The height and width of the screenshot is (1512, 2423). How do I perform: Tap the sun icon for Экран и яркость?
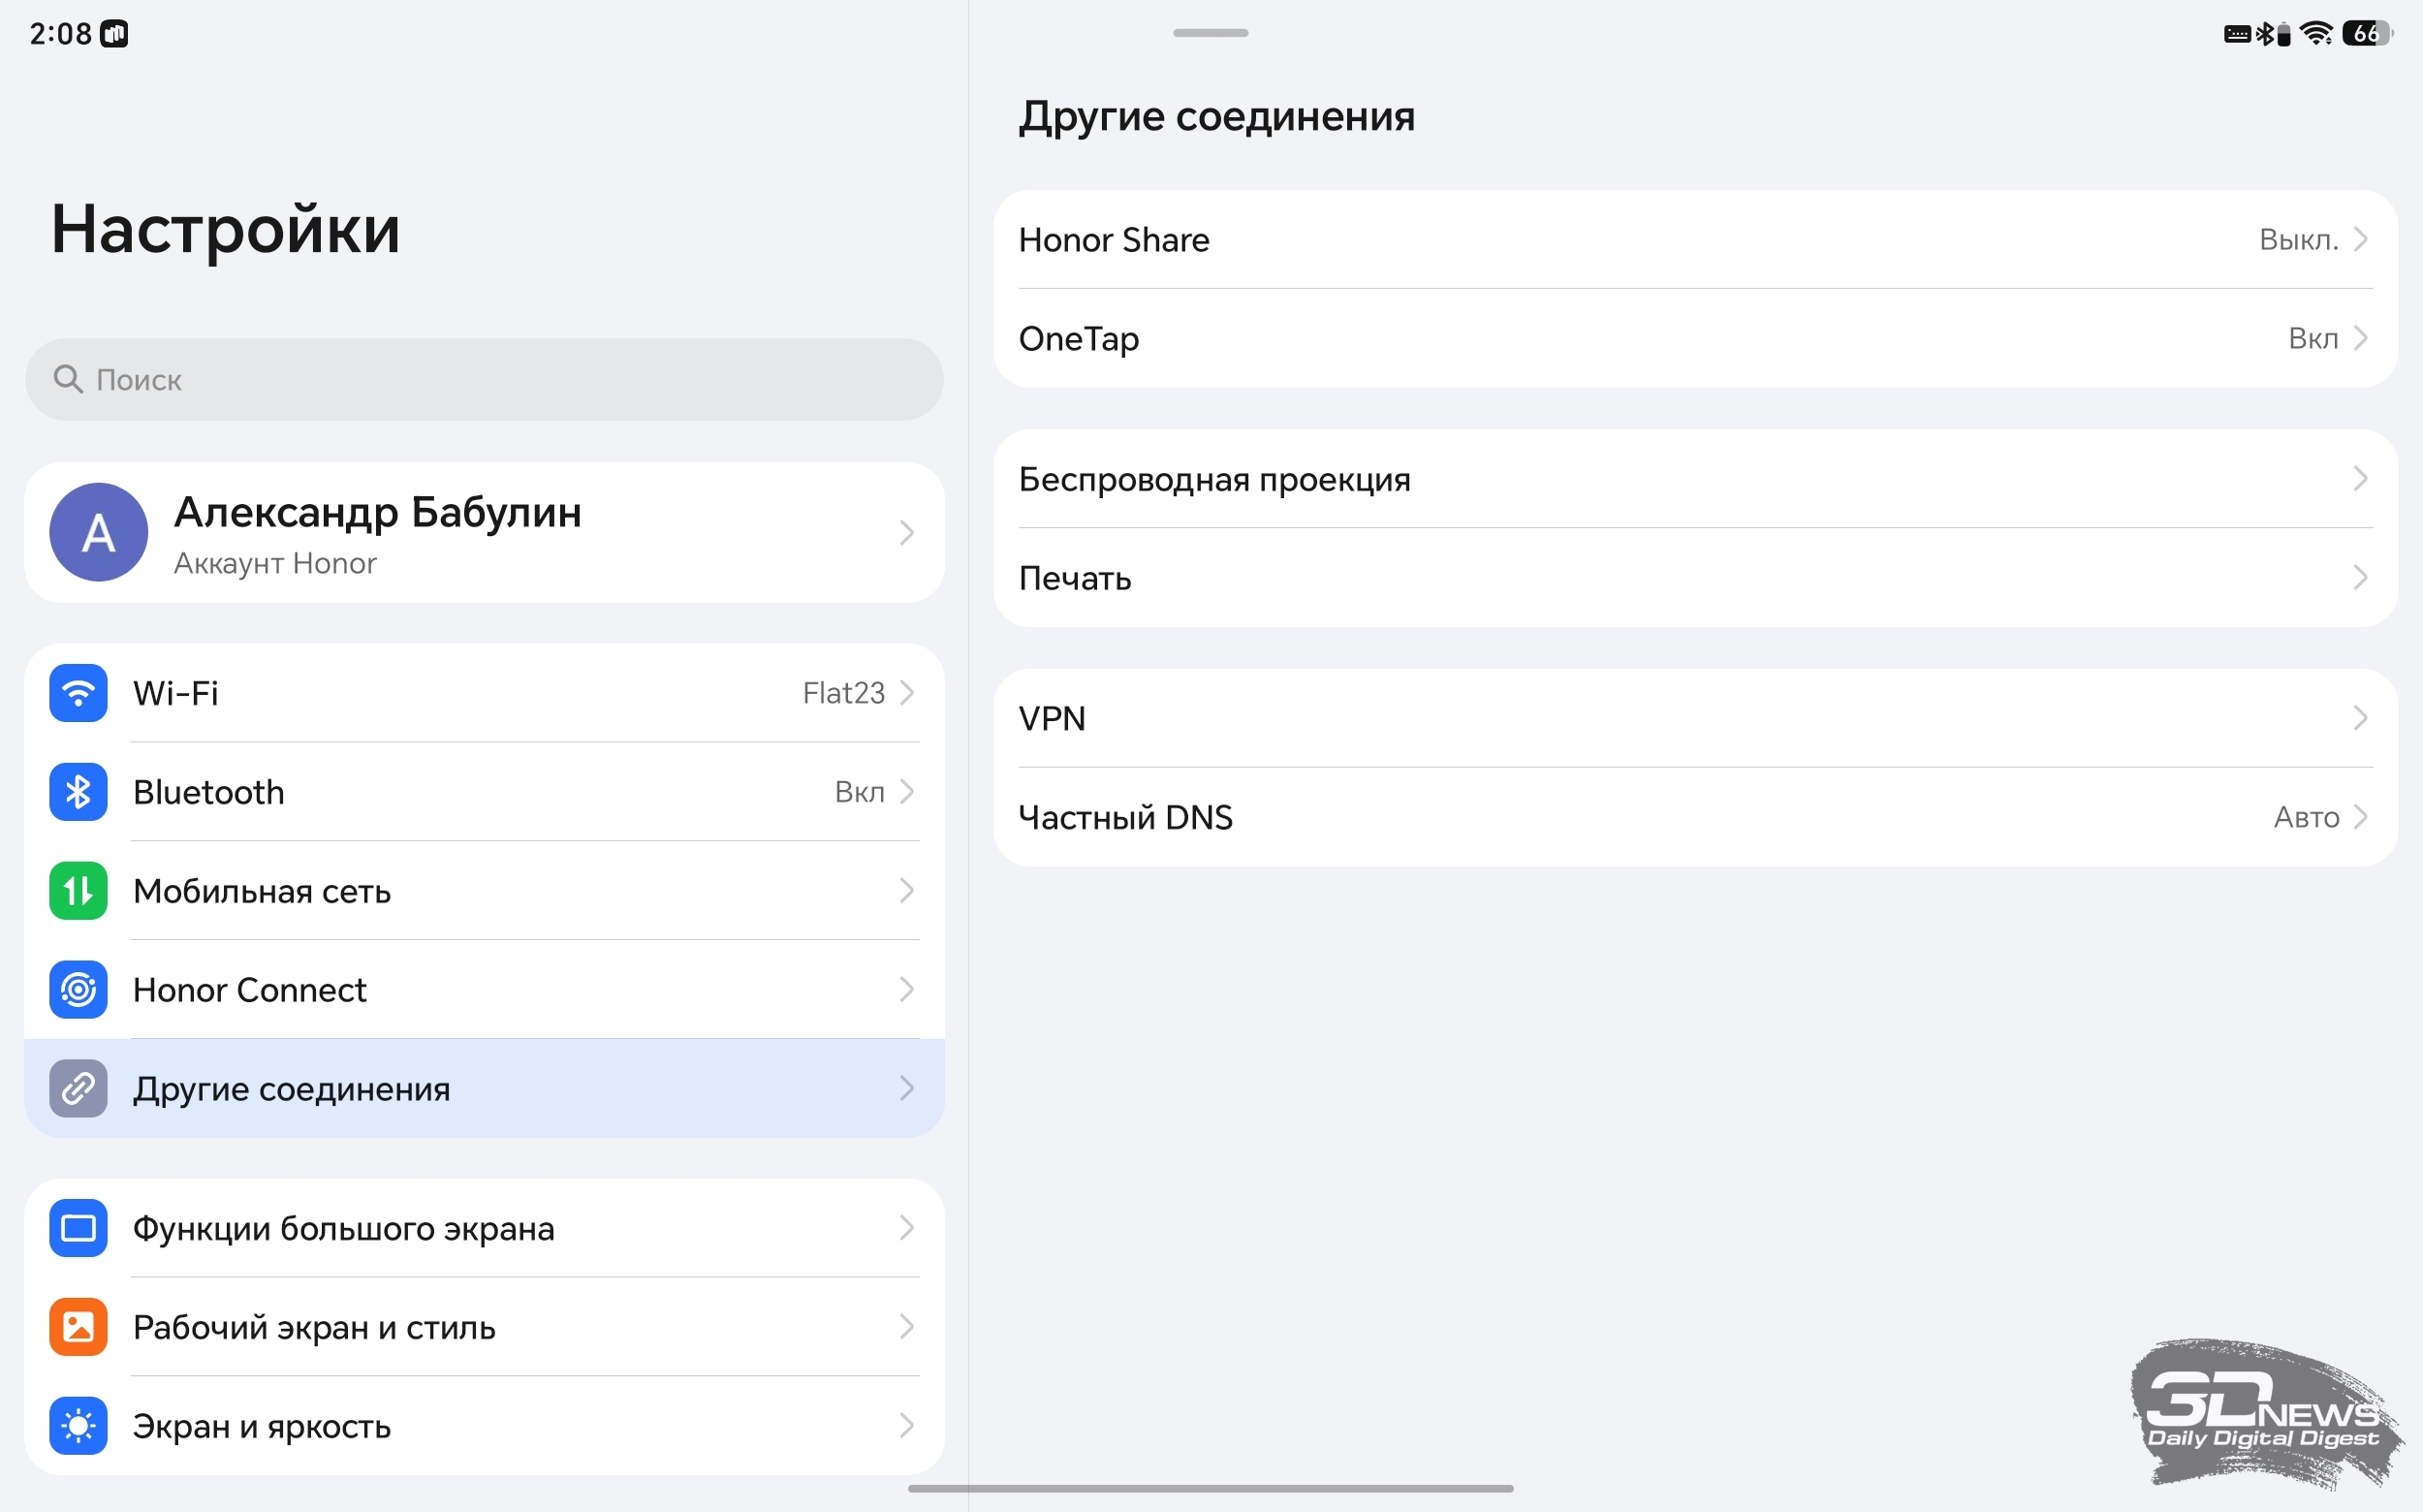[78, 1426]
